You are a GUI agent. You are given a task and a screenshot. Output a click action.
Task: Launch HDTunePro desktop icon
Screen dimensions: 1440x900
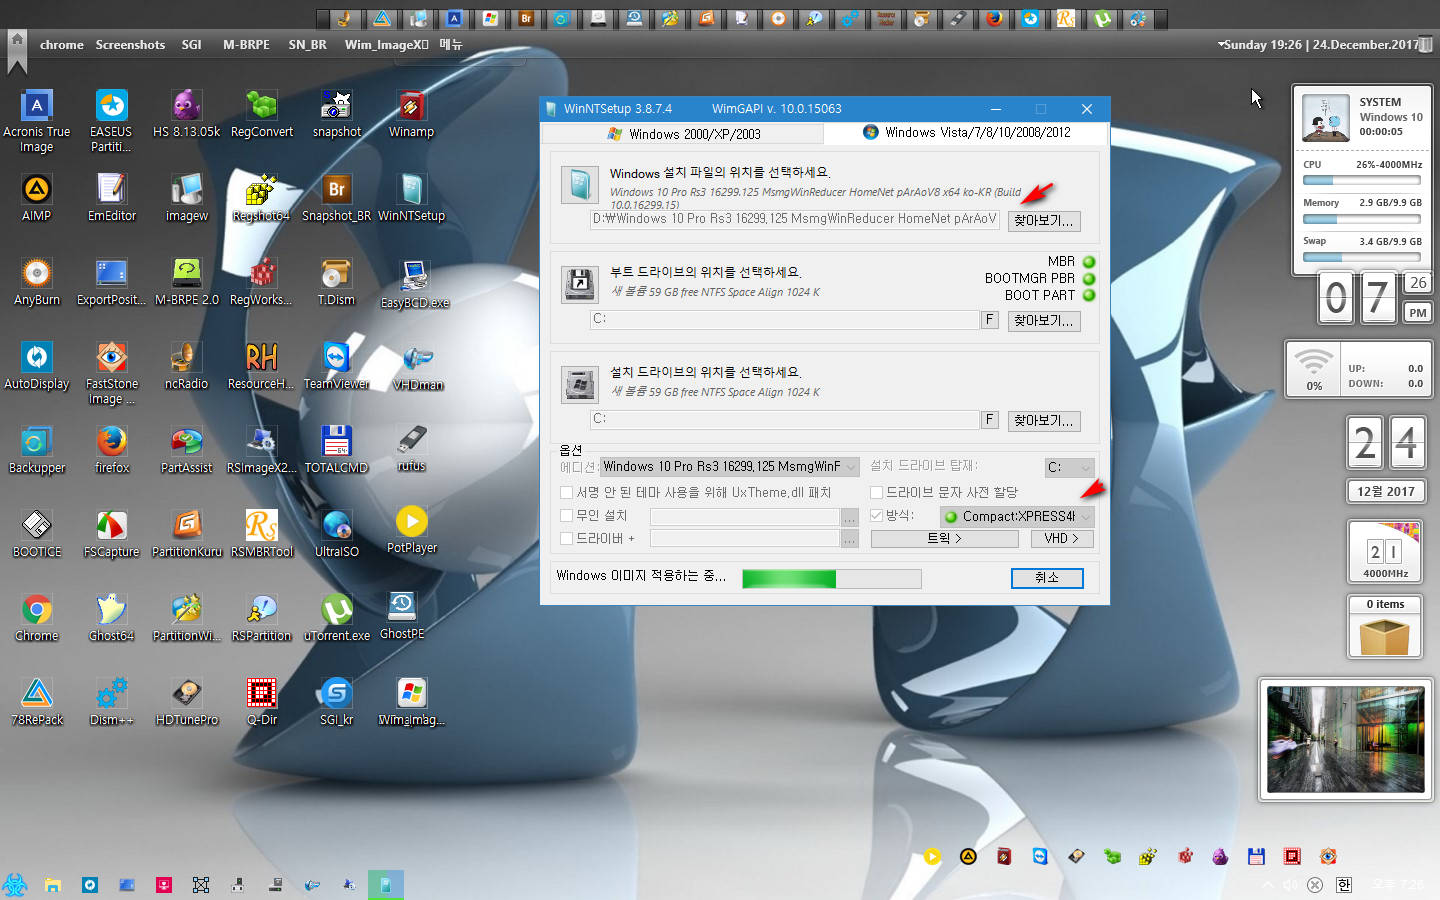pyautogui.click(x=186, y=701)
